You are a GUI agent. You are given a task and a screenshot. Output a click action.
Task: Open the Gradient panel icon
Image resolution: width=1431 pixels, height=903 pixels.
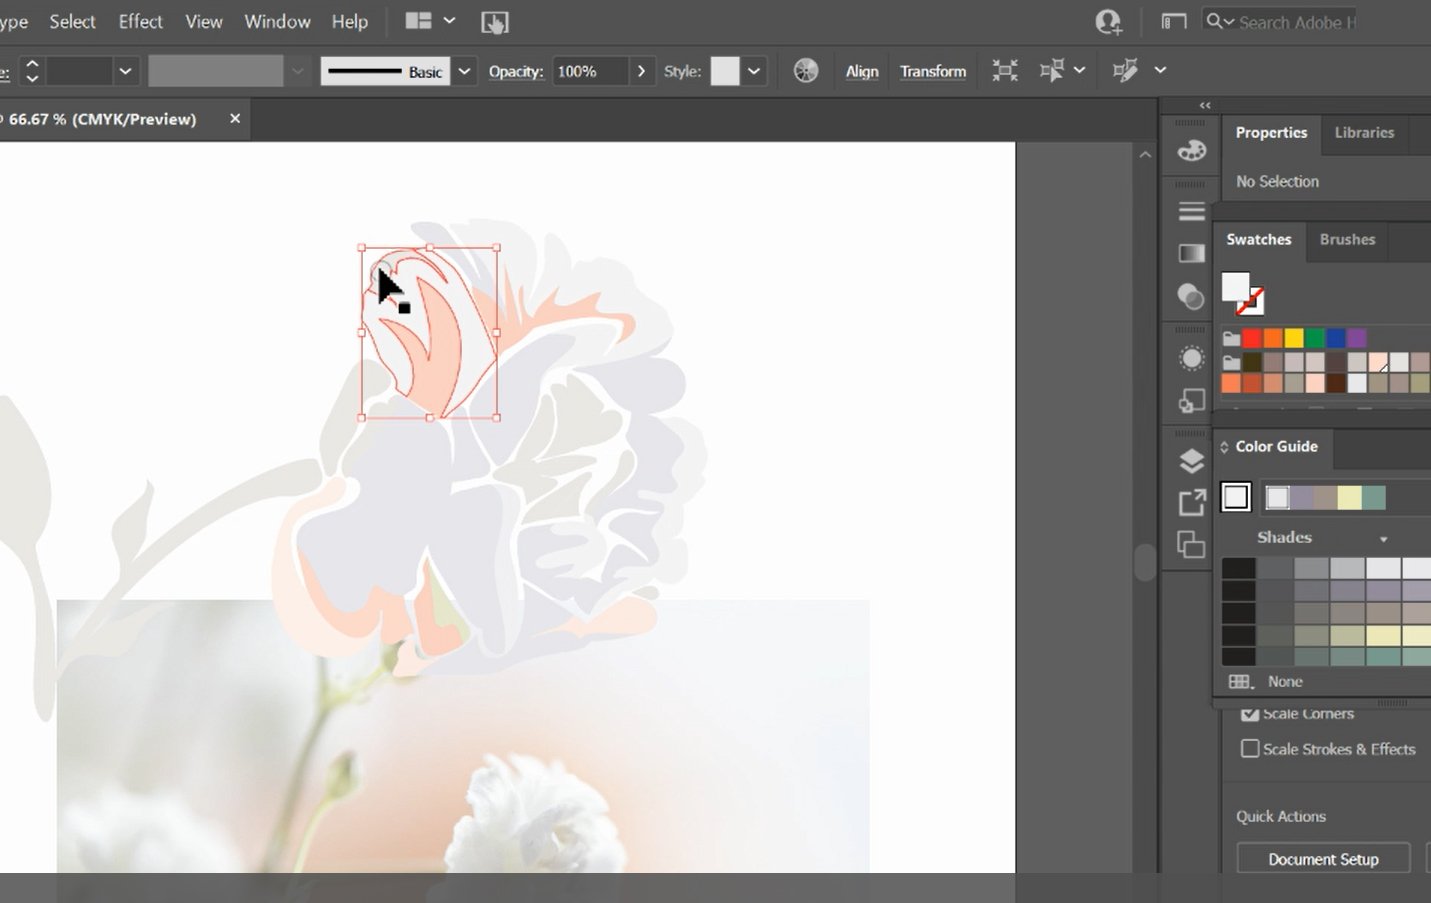tap(1191, 253)
